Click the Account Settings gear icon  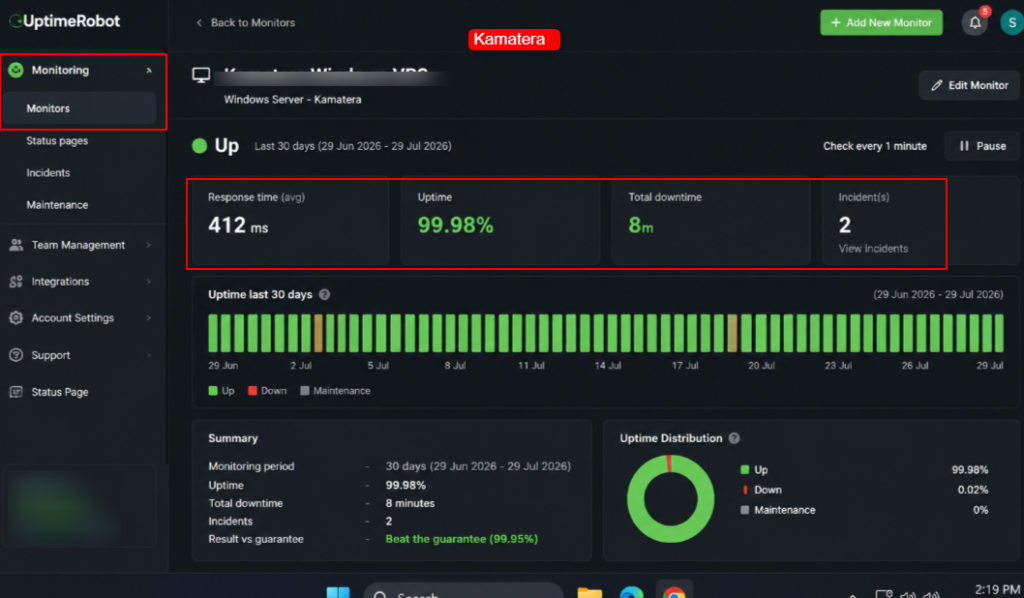16,318
